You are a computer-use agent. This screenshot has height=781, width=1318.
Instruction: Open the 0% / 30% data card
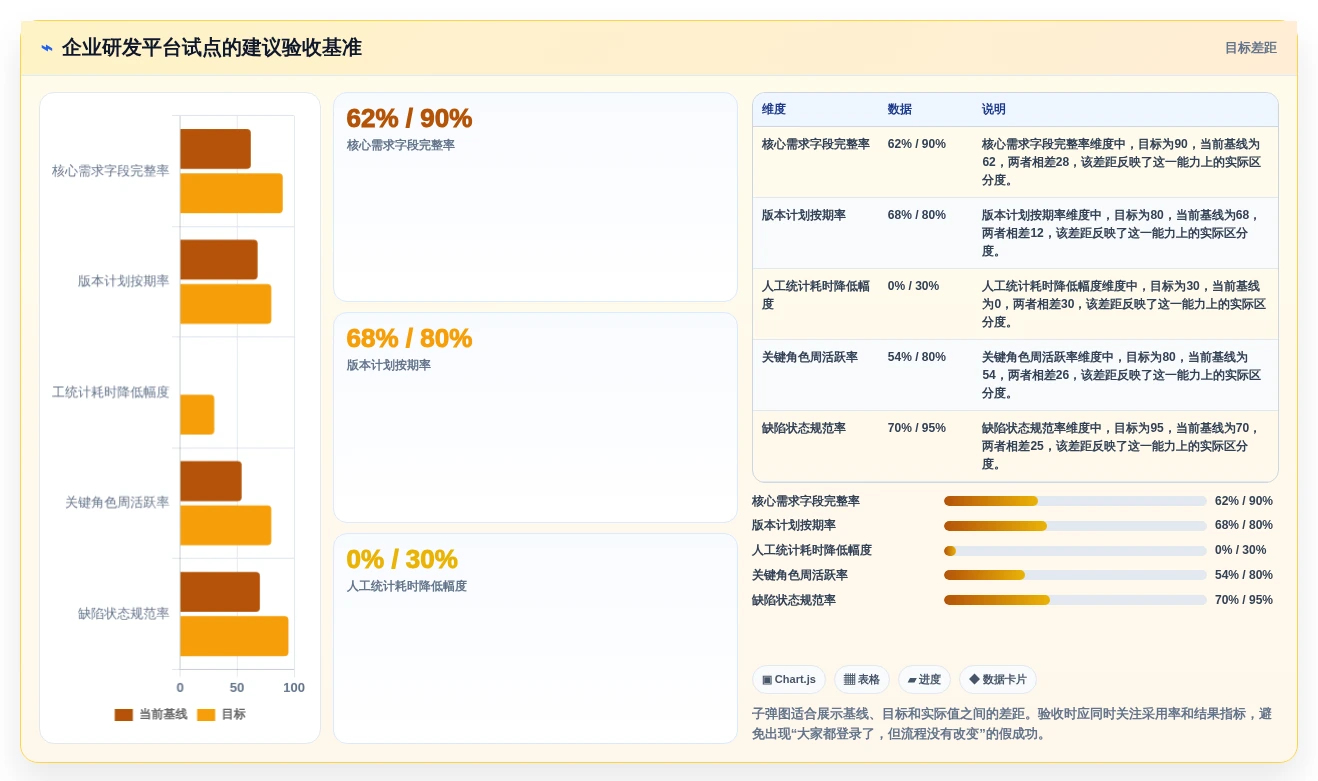click(x=535, y=638)
